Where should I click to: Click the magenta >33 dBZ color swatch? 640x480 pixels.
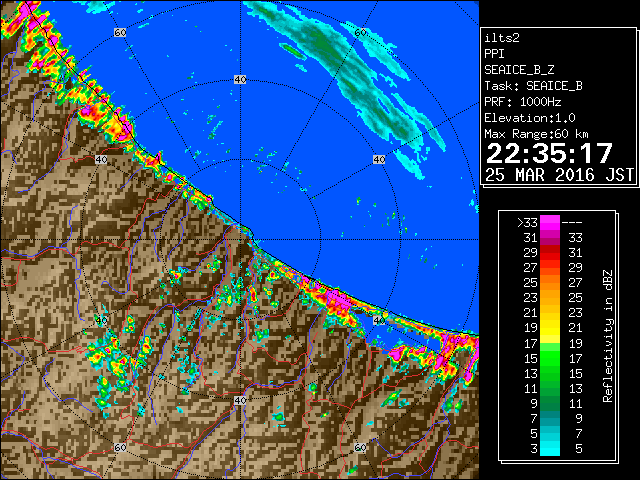coord(550,222)
